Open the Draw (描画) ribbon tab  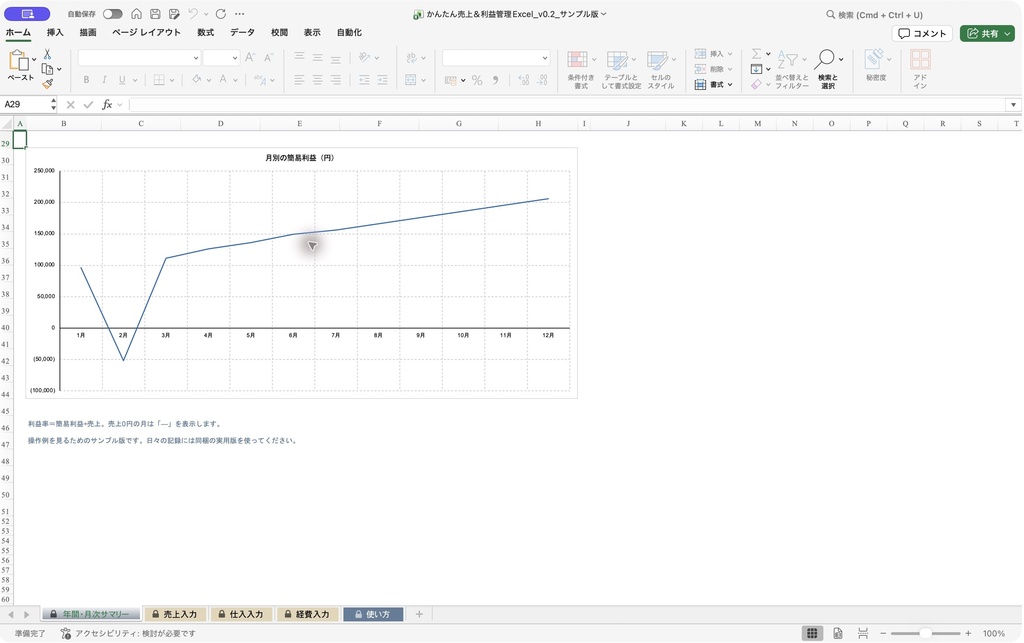coord(88,33)
